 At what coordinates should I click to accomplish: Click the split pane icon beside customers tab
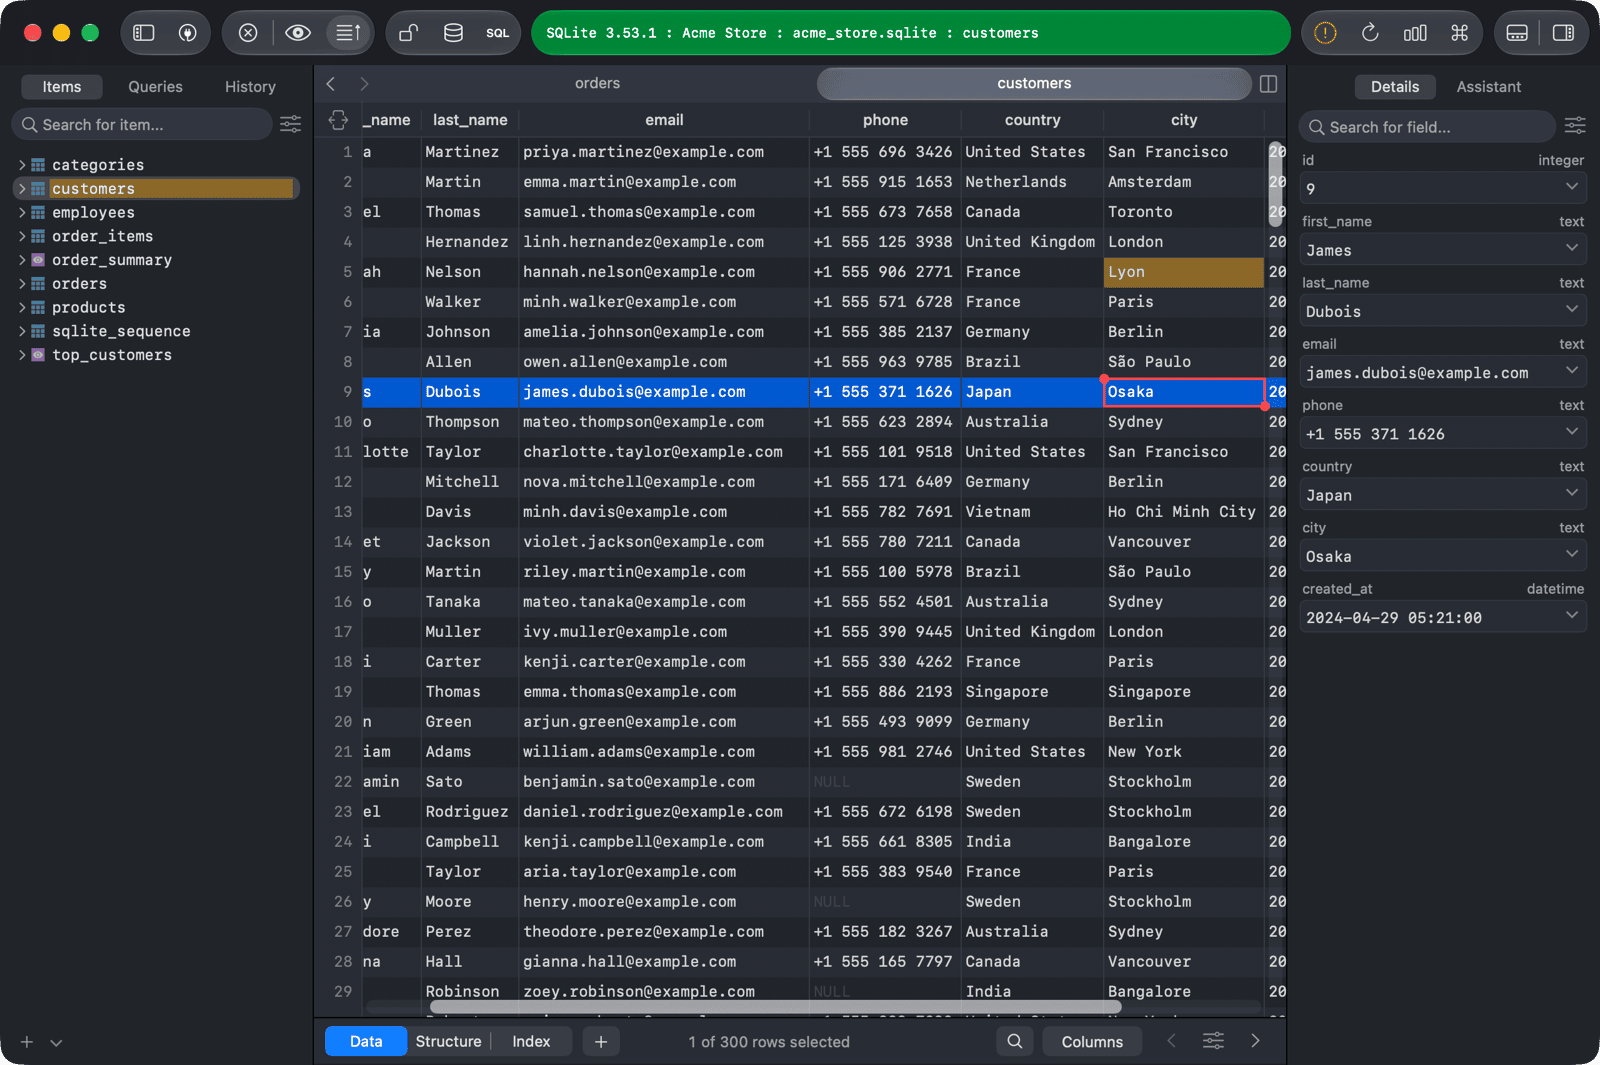[1269, 84]
